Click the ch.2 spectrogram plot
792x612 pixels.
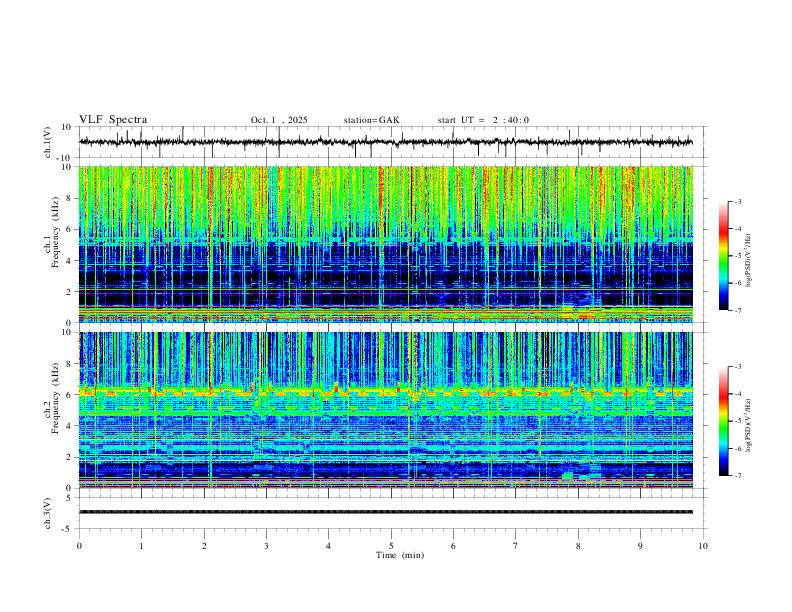(386, 410)
